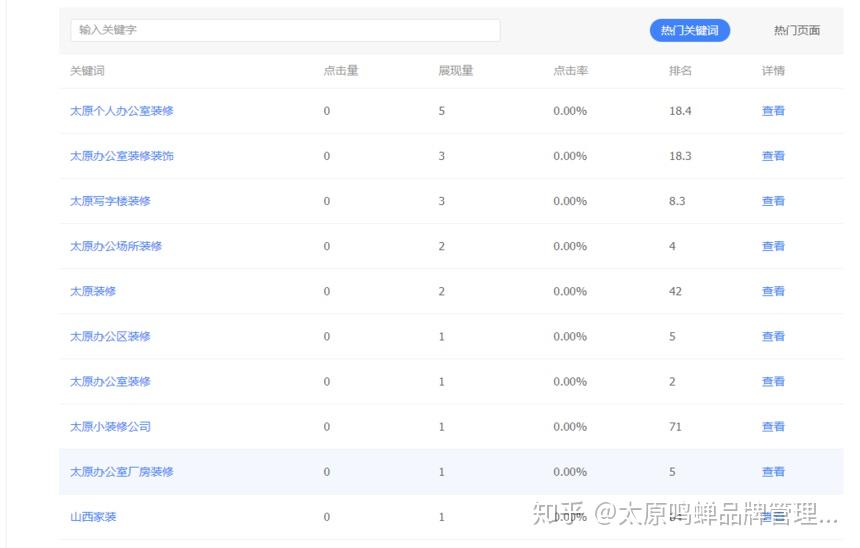Open keyword link 太原个人办公室装修
Screen dimensions: 860x548
click(122, 111)
